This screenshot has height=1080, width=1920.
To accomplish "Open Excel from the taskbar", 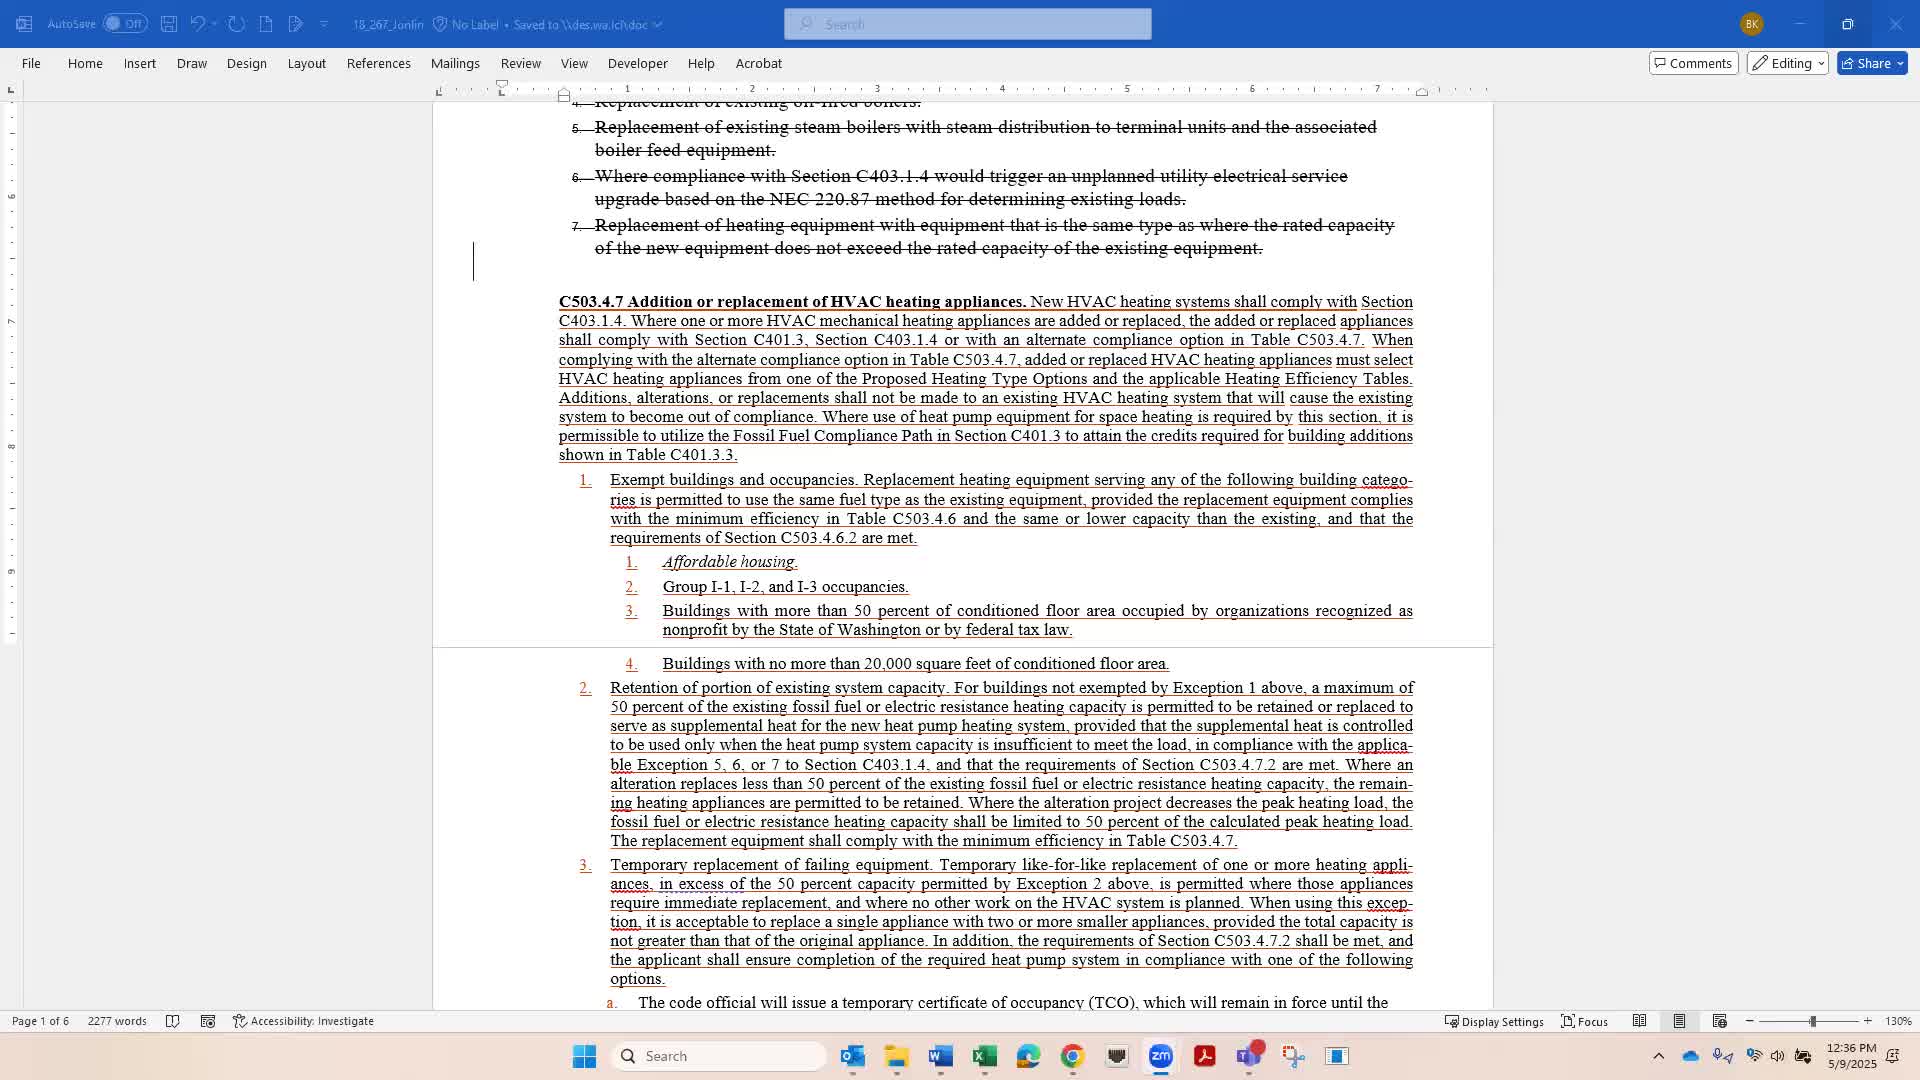I will point(984,1056).
